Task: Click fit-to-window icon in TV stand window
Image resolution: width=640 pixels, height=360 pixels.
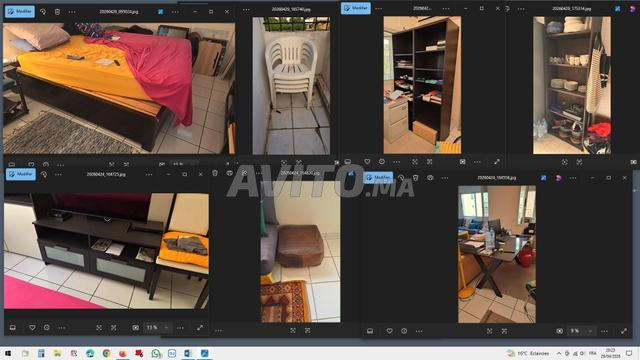Action: click(x=99, y=328)
